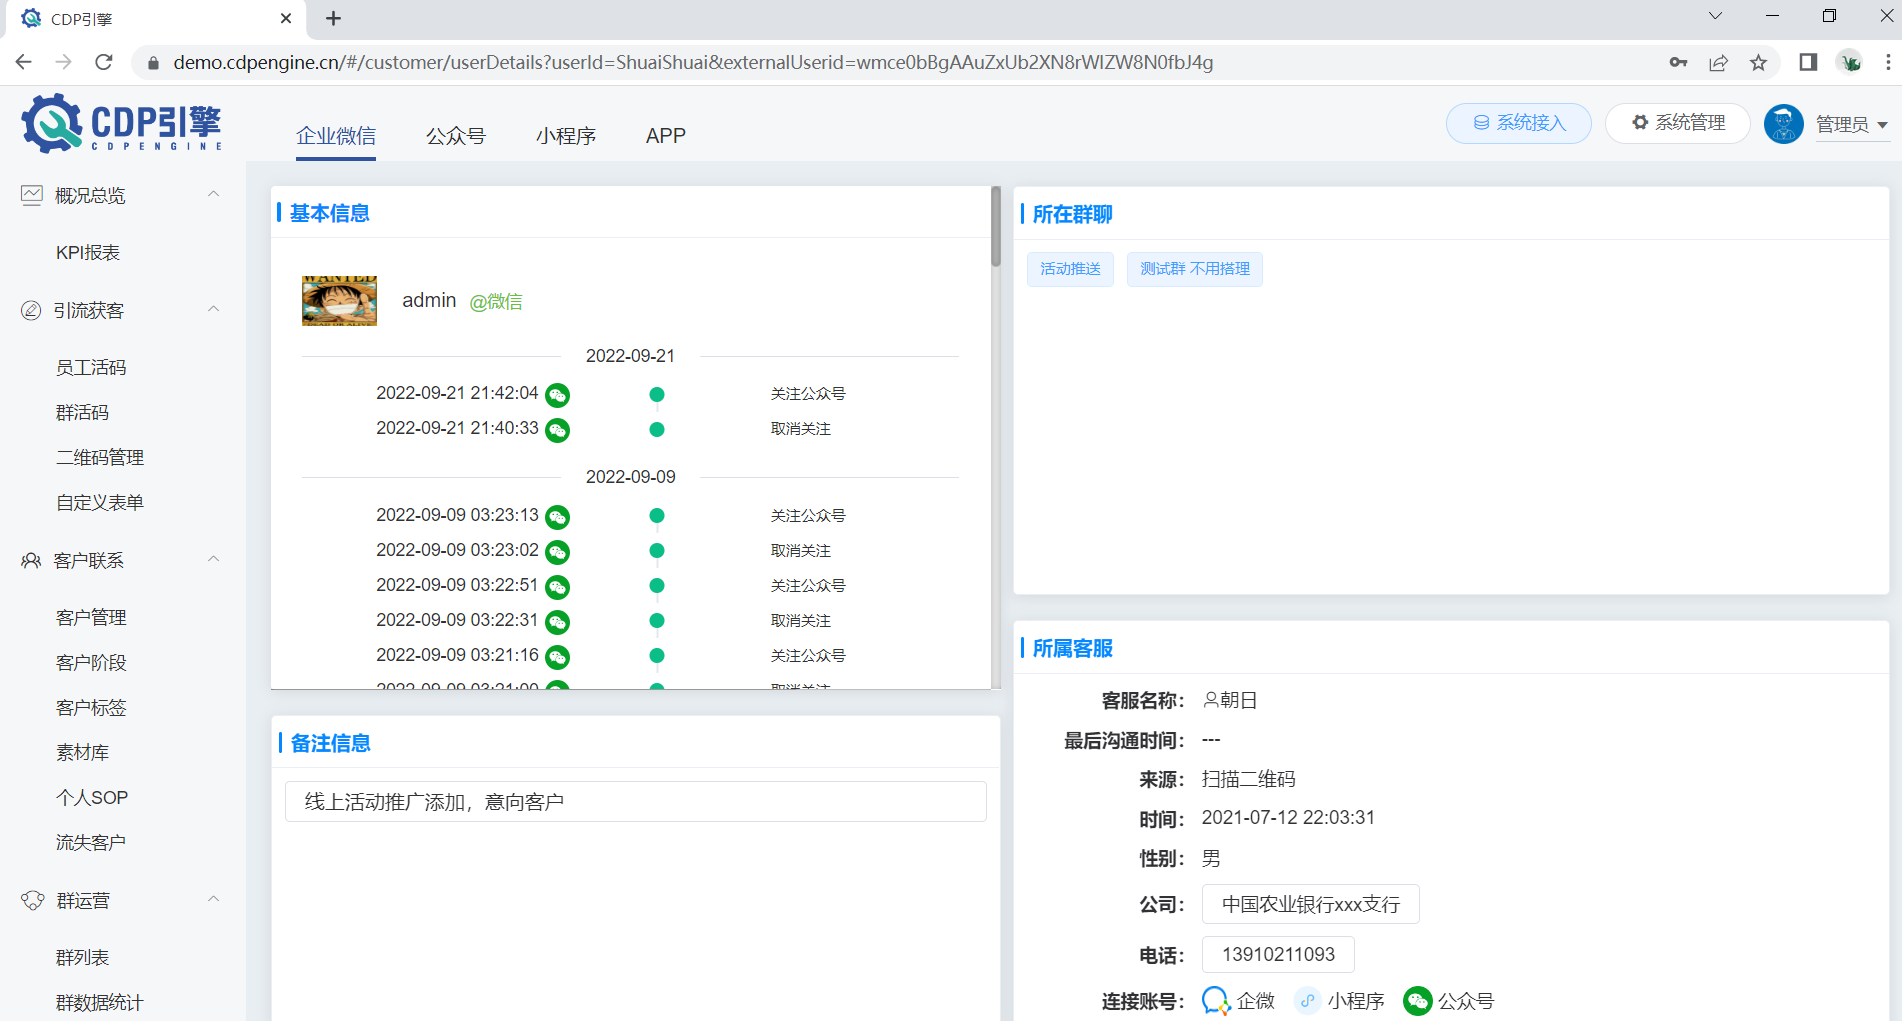Click the 系统管理 button
This screenshot has width=1902, height=1021.
tap(1678, 123)
